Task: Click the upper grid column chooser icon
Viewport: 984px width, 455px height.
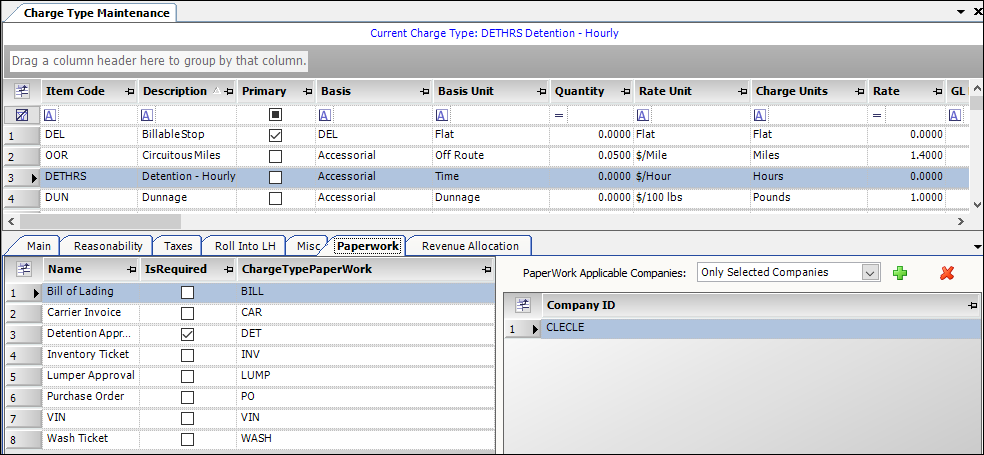Action: 22,91
